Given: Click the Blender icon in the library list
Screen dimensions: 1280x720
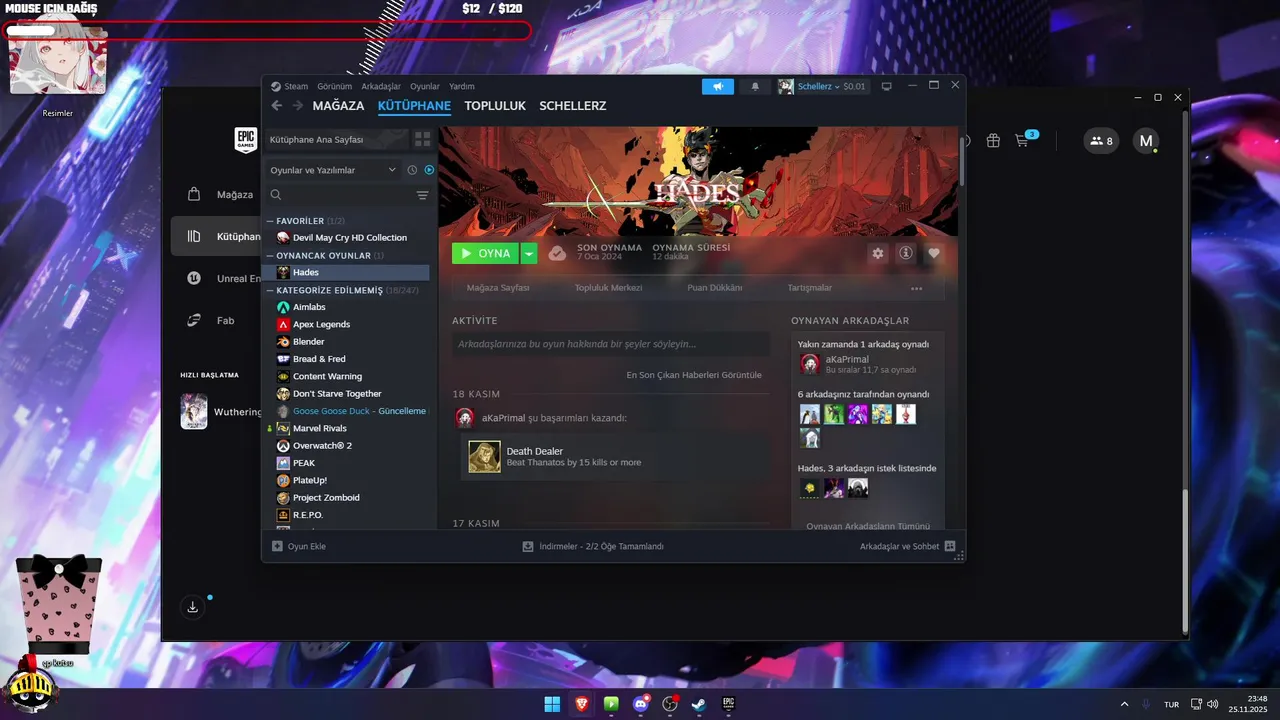Looking at the screenshot, I should click(283, 342).
